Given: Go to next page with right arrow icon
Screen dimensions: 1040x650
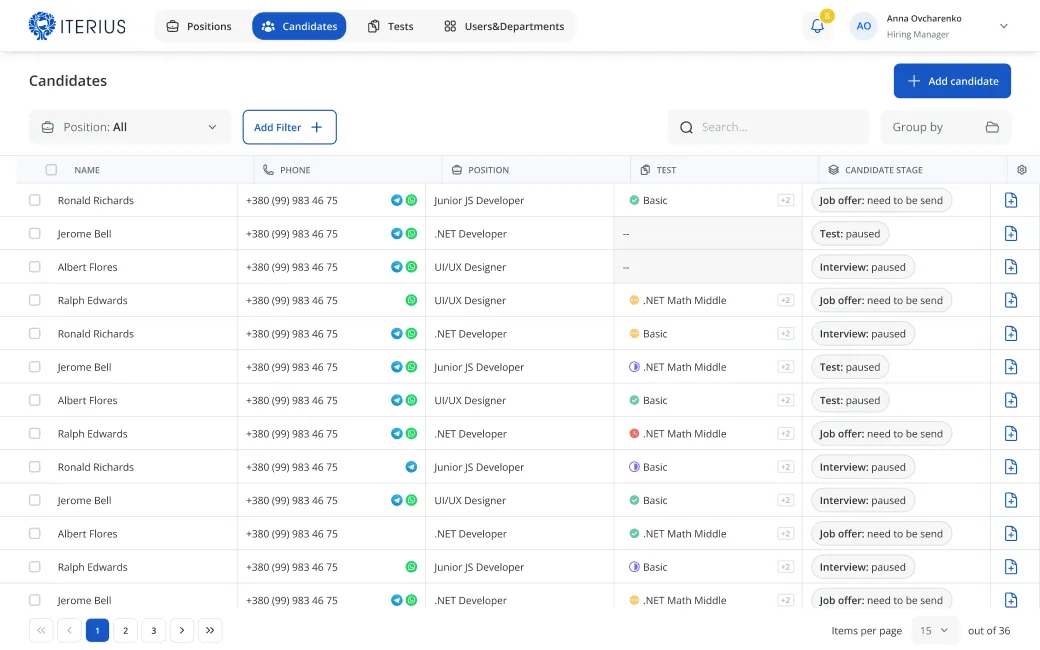Looking at the screenshot, I should coord(181,630).
